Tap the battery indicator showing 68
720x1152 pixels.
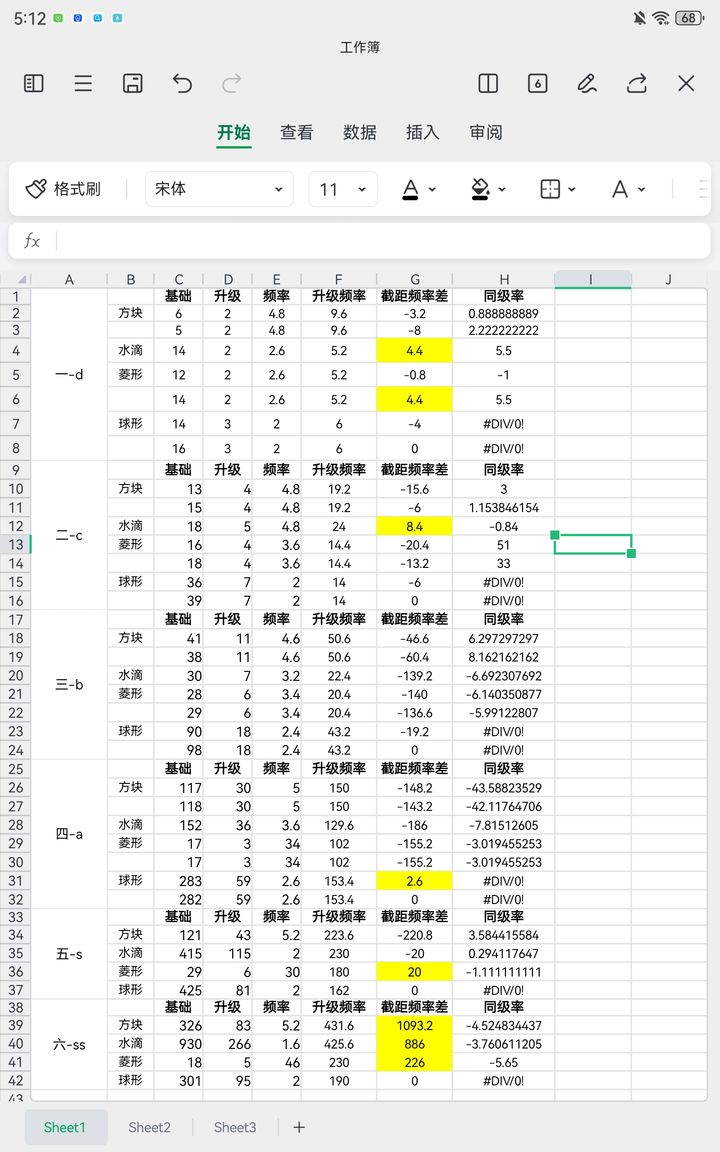[688, 18]
